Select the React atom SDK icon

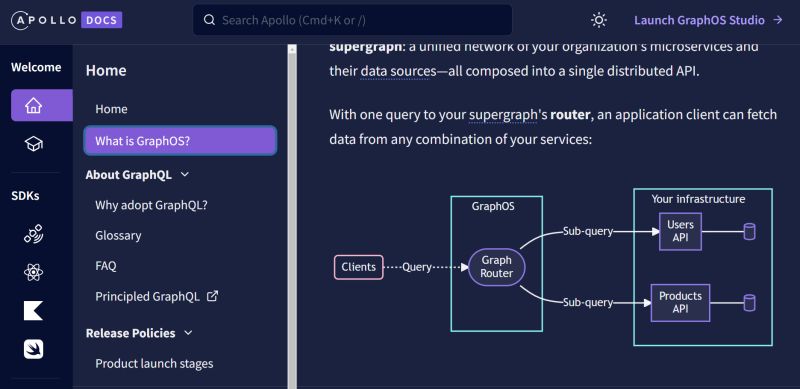[x=34, y=272]
